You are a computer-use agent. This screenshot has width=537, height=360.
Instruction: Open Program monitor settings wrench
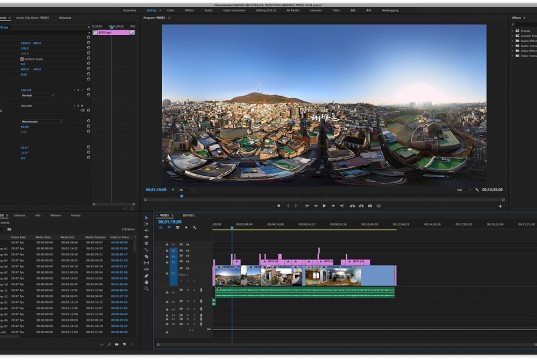[477, 190]
